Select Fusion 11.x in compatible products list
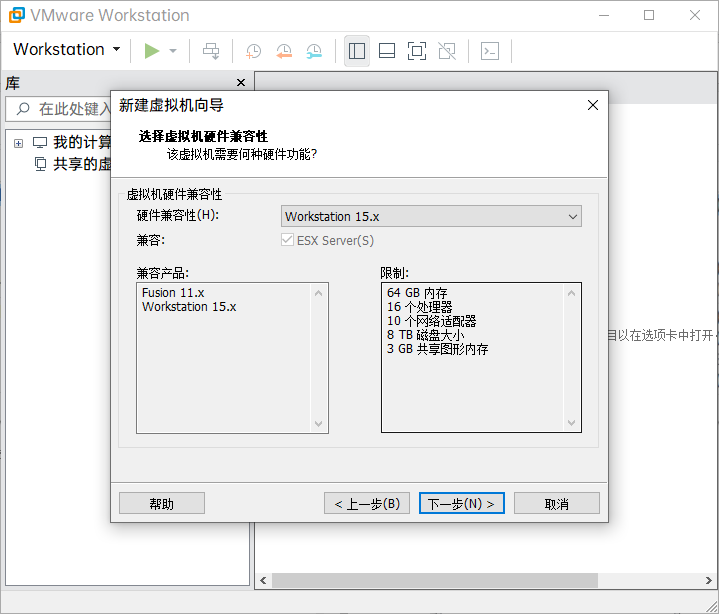The width and height of the screenshot is (719, 614). pos(173,293)
